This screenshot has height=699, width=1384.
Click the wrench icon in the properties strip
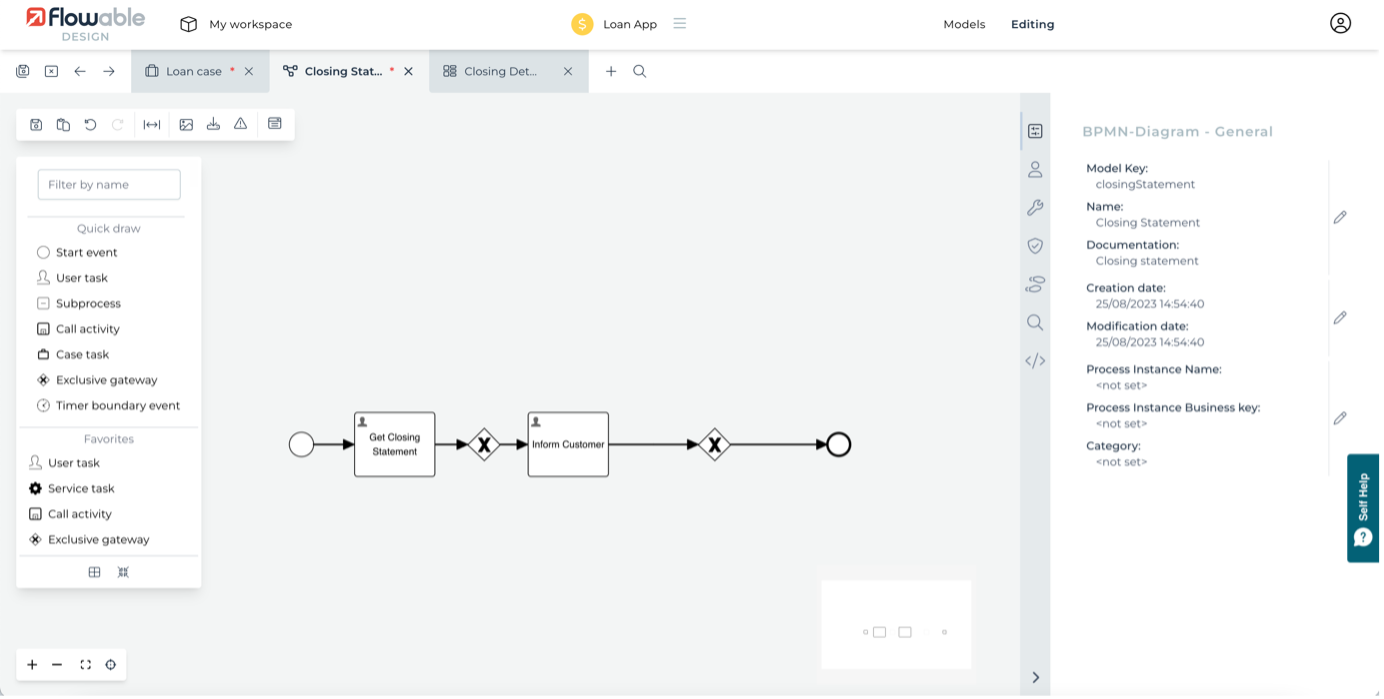[x=1035, y=208]
